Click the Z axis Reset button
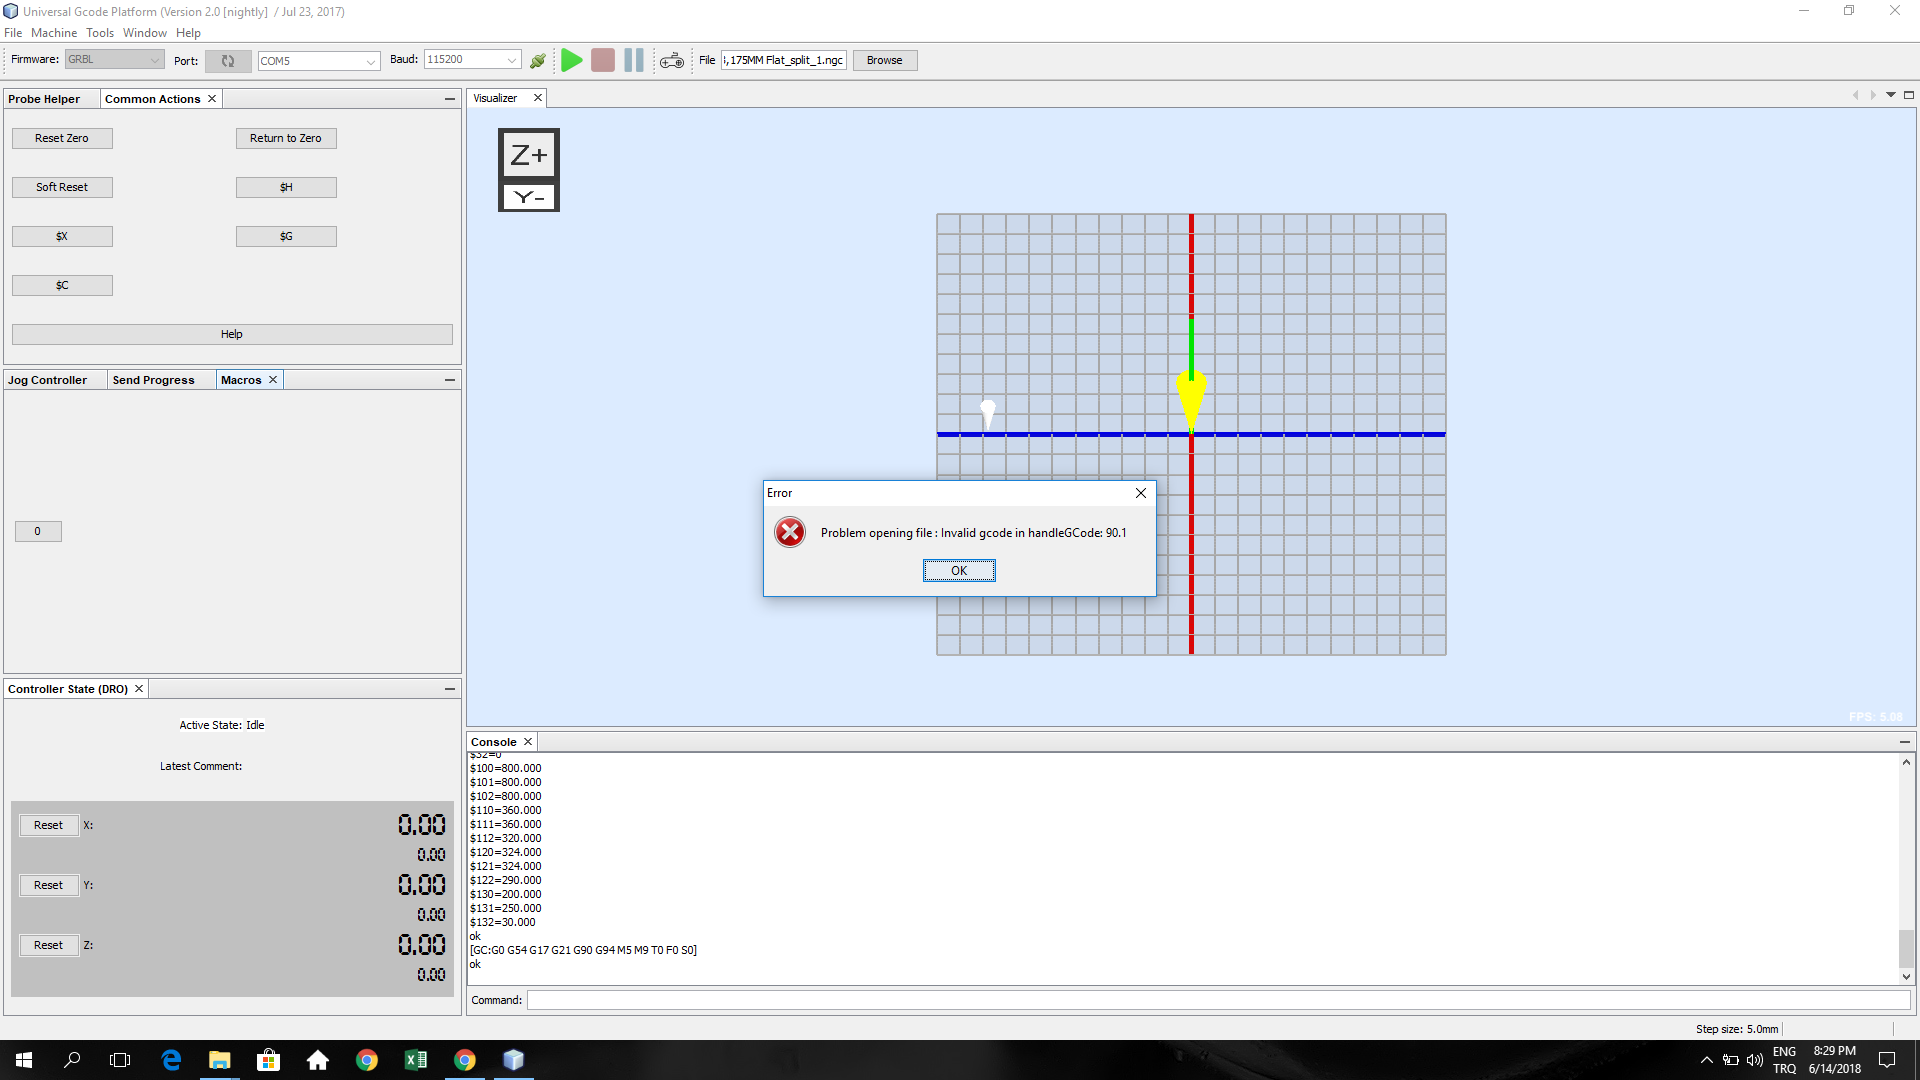This screenshot has width=1920, height=1080. (x=48, y=945)
